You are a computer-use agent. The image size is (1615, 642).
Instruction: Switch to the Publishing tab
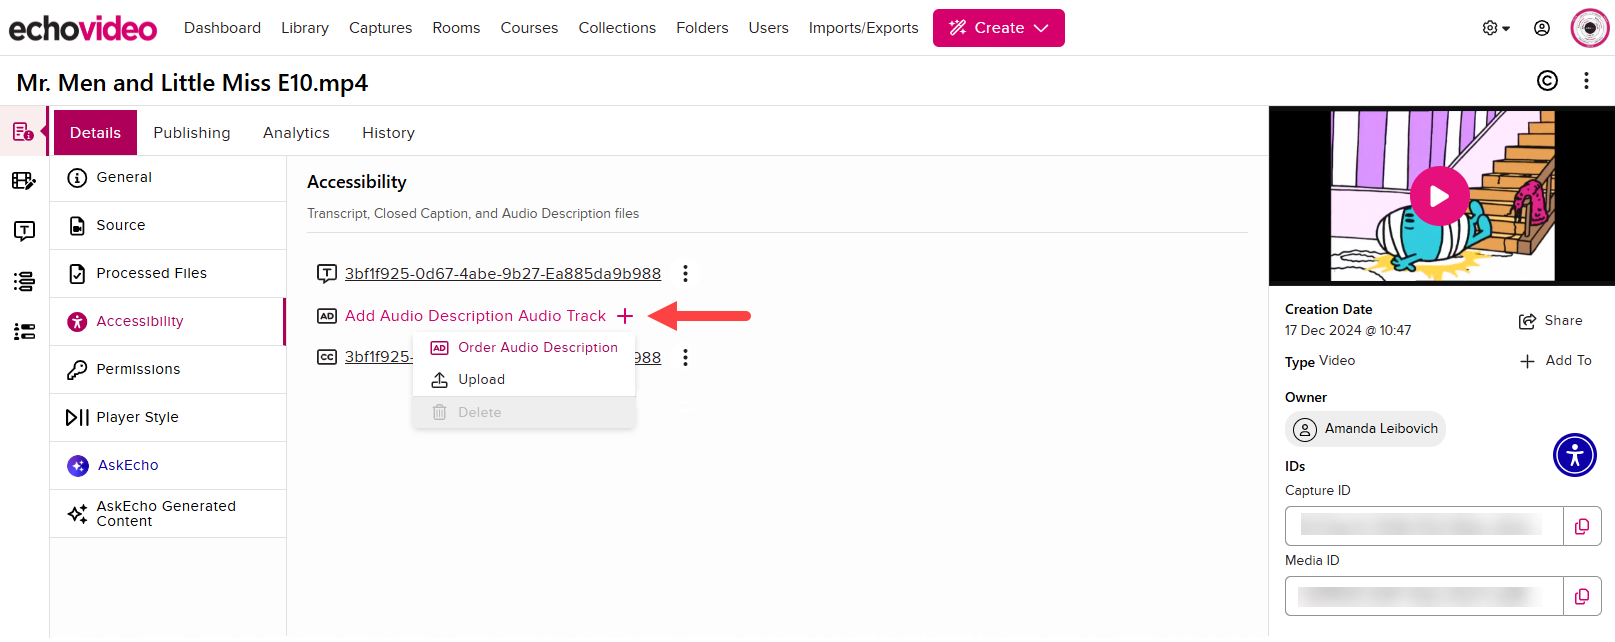(x=192, y=132)
